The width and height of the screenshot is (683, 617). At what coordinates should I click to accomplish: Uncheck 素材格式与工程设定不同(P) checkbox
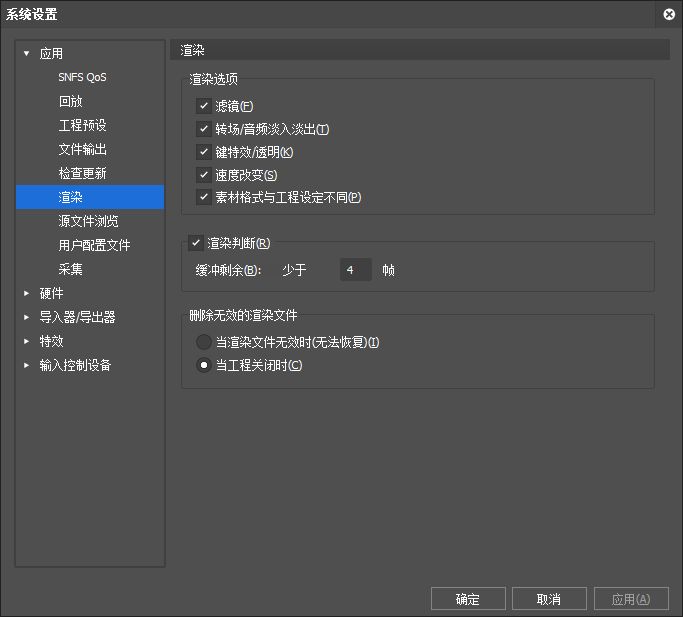click(203, 197)
